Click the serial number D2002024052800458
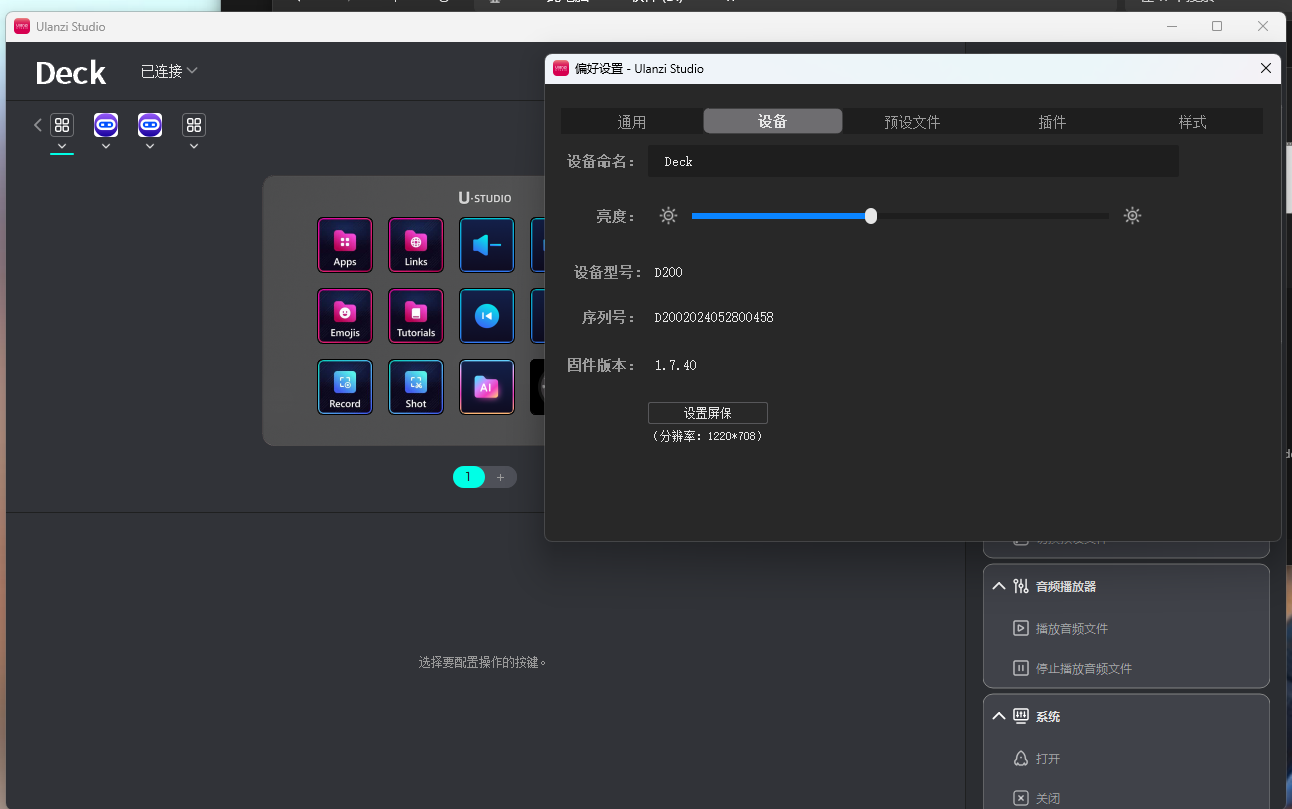This screenshot has width=1292, height=809. click(714, 318)
